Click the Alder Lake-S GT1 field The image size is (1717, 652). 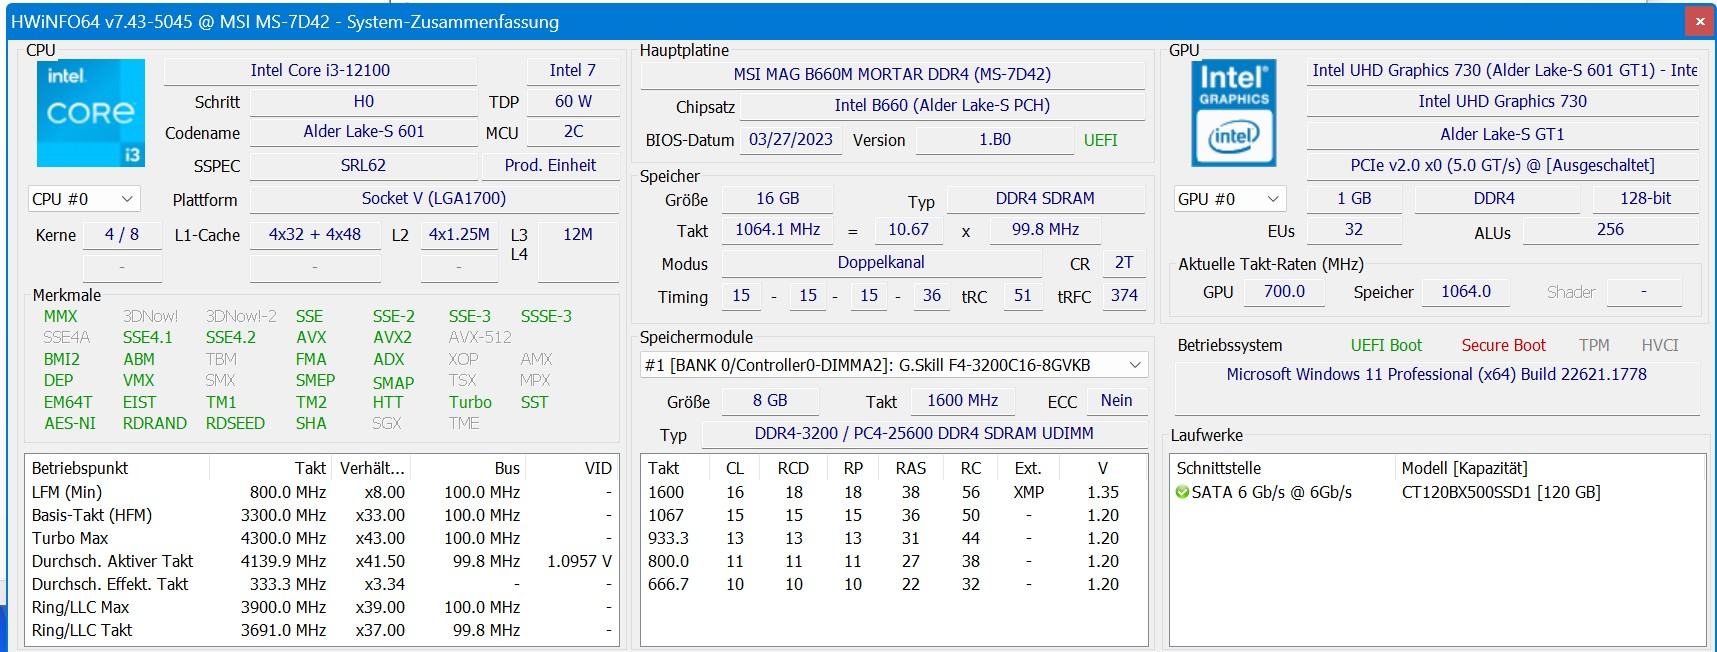pos(1502,134)
